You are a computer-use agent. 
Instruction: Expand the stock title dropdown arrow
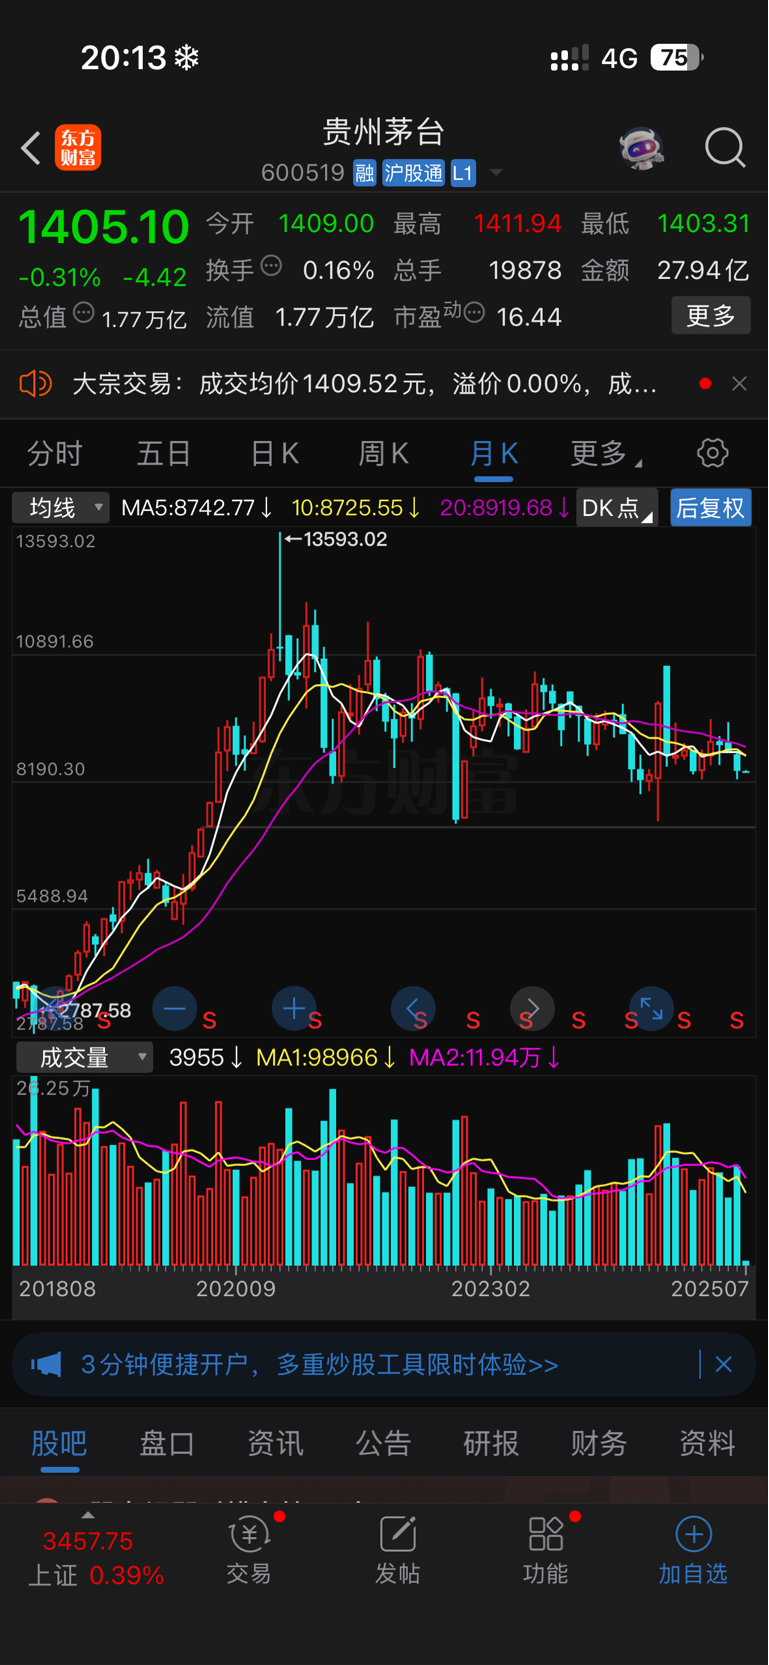(495, 173)
